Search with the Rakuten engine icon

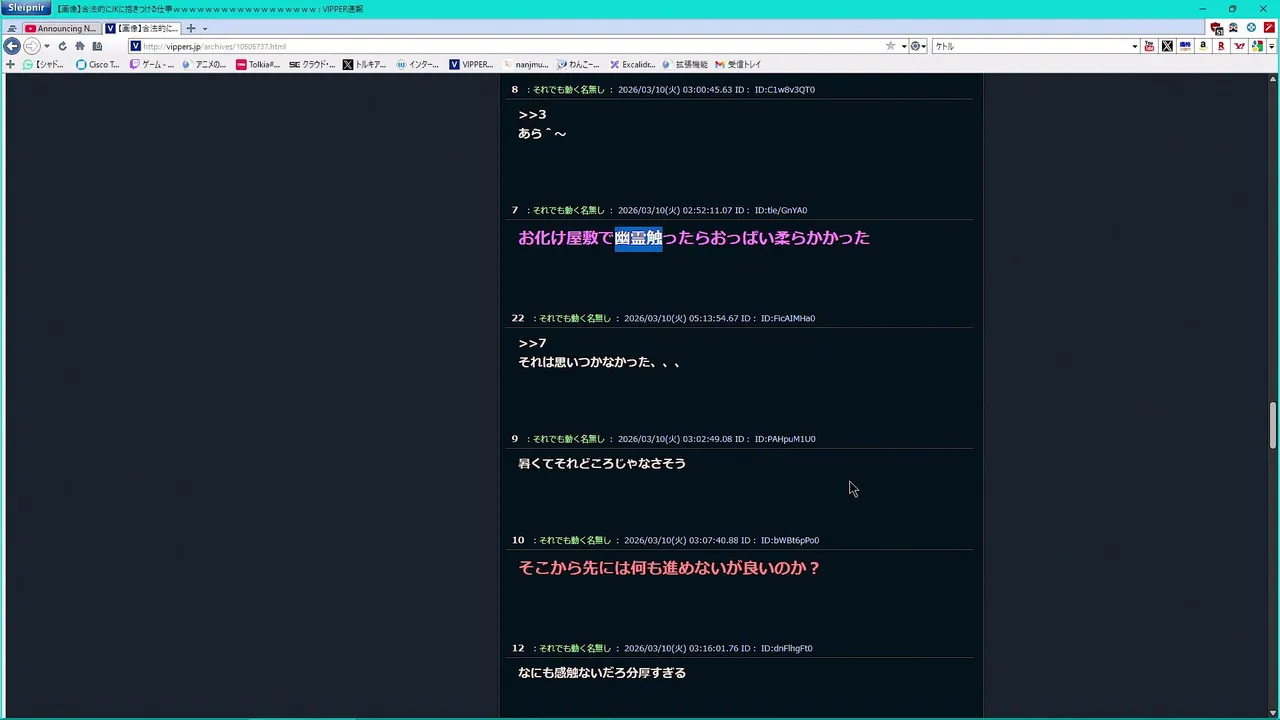[1221, 46]
